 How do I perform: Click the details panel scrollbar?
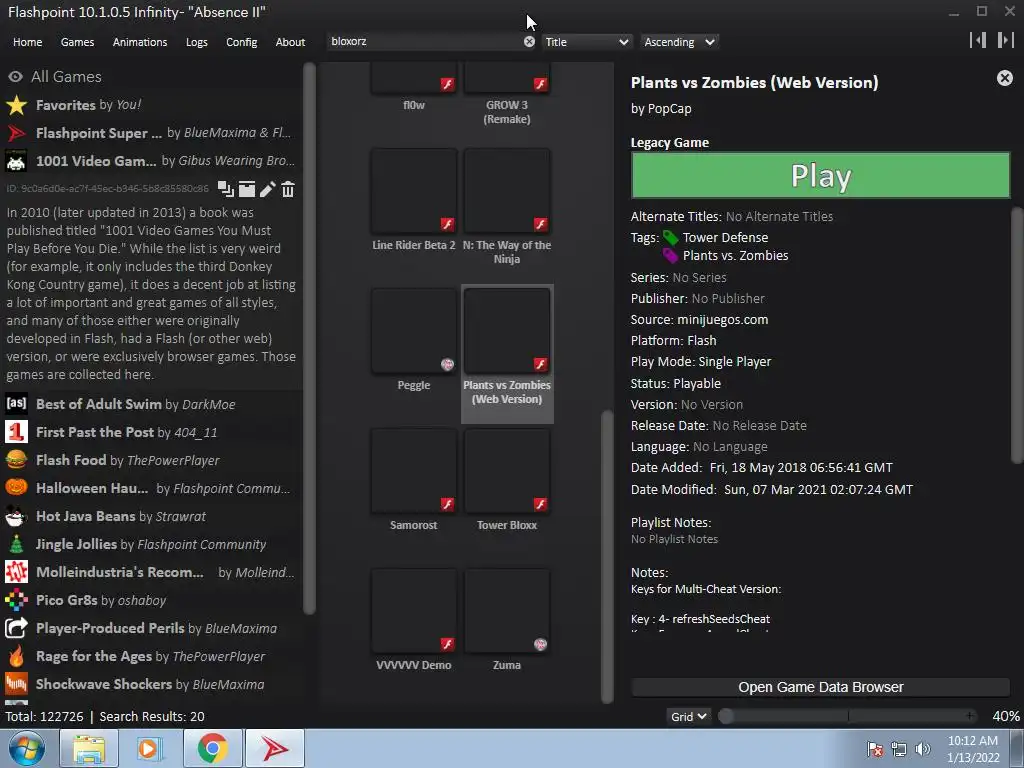tap(1017, 335)
